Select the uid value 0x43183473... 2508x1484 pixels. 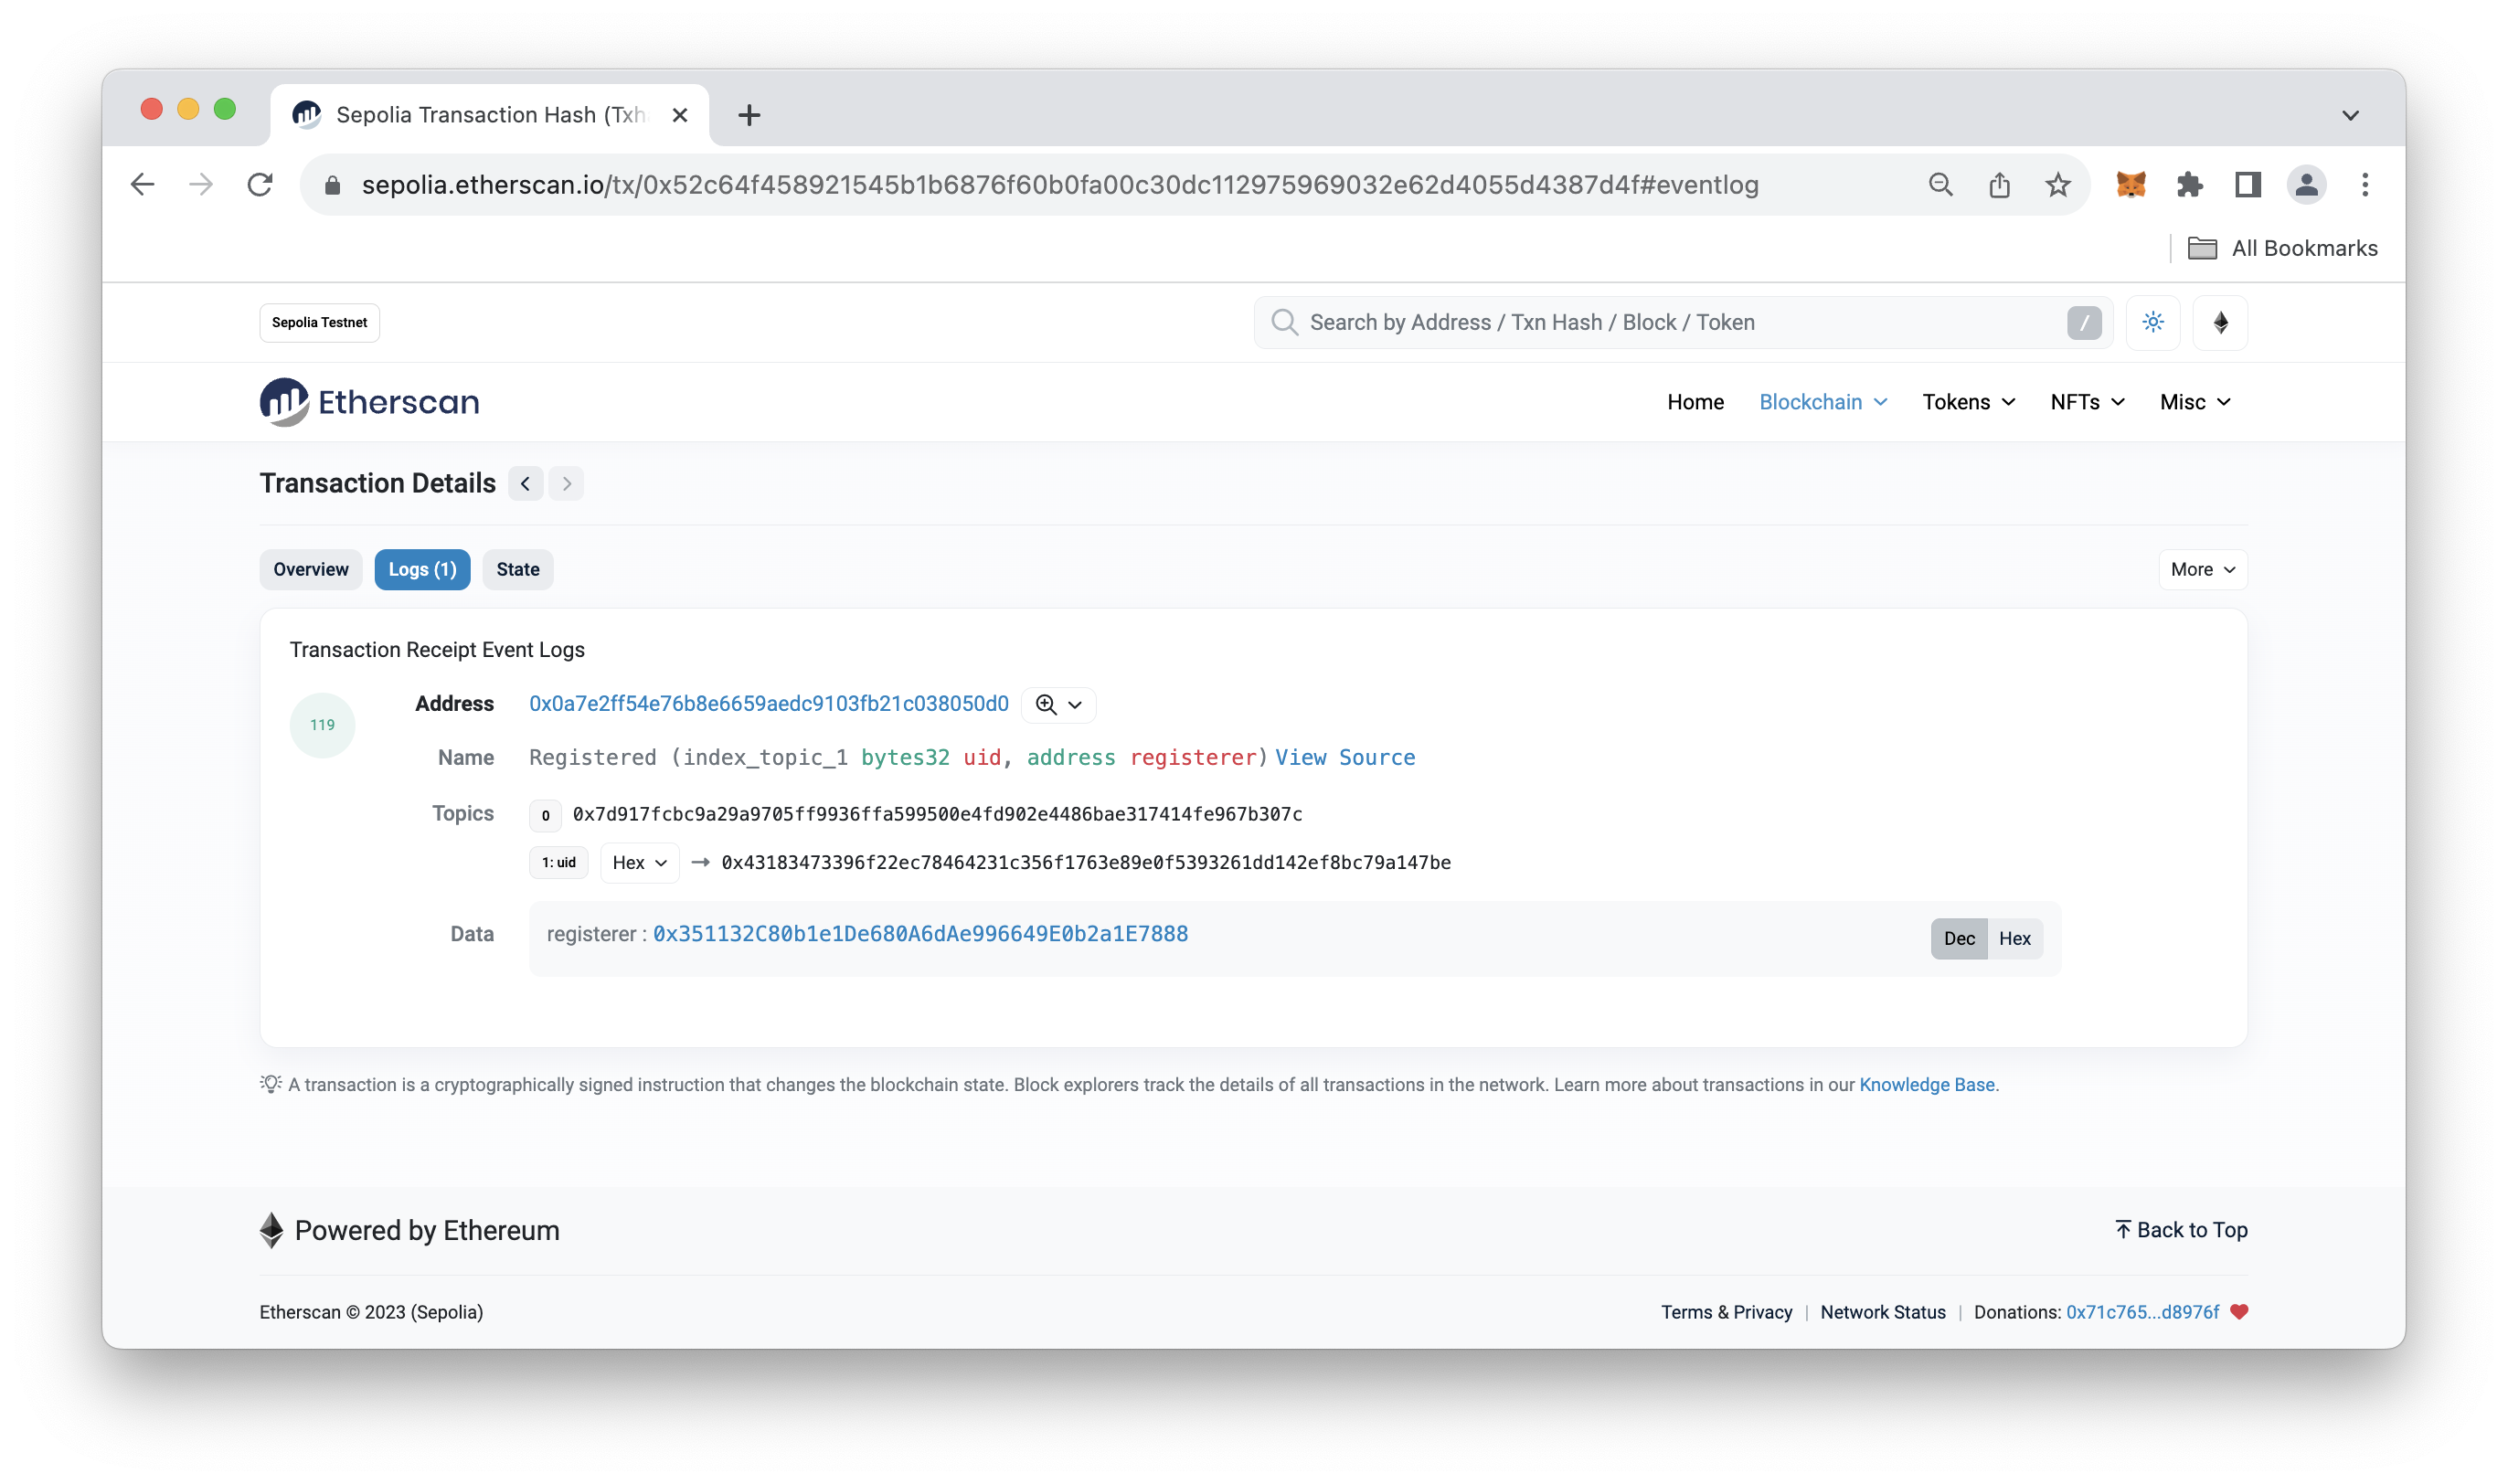pos(1086,862)
